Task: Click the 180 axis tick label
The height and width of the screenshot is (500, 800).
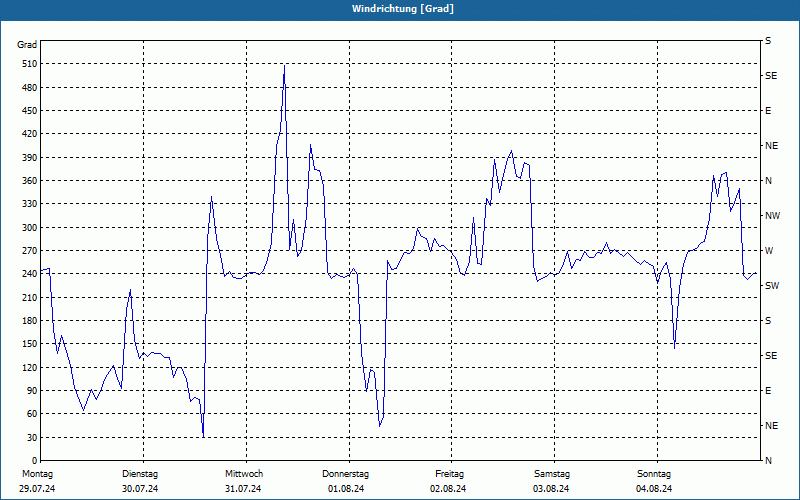Action: 30,320
